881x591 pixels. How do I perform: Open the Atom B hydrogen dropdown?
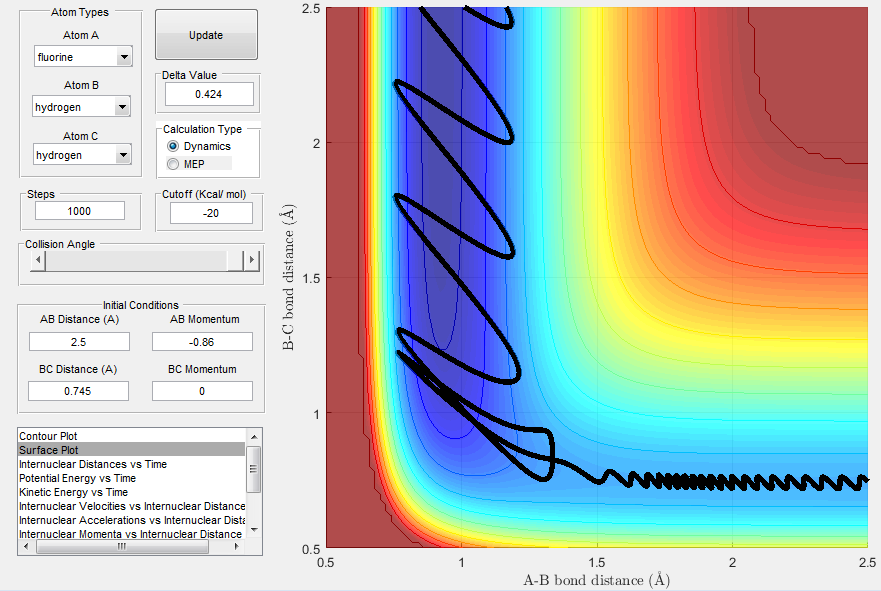(81, 107)
